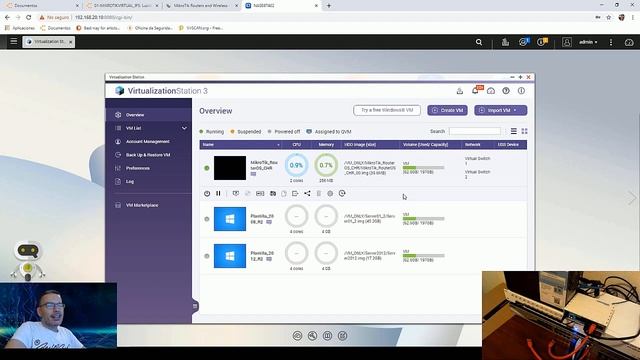Open the about info icon
The width and height of the screenshot is (640, 360).
pos(522,91)
